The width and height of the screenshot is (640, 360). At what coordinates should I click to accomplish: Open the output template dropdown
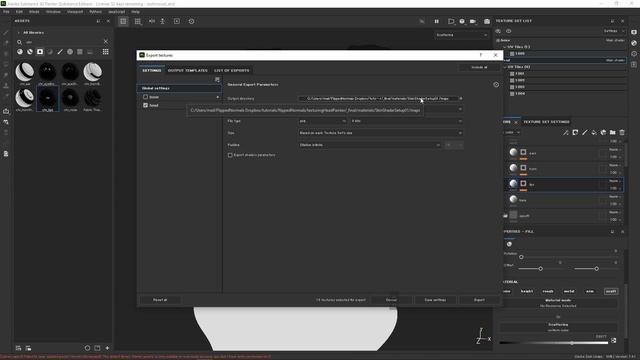point(460,109)
